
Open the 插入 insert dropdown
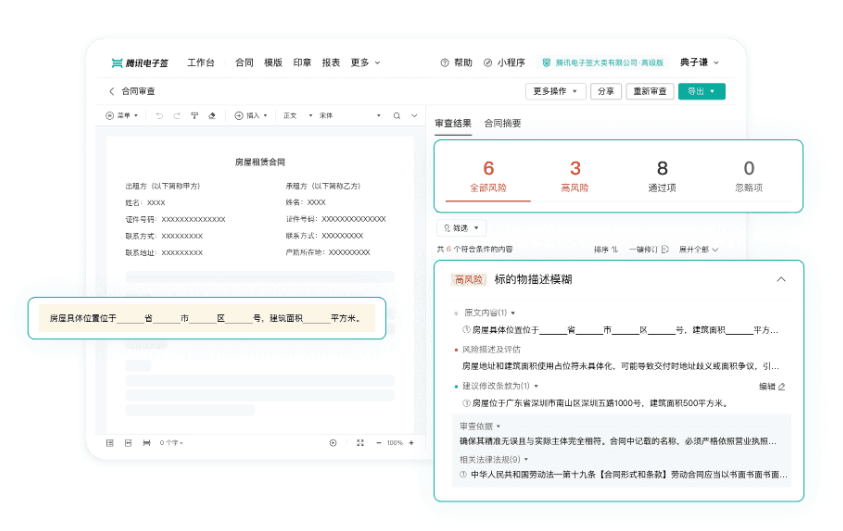point(251,116)
